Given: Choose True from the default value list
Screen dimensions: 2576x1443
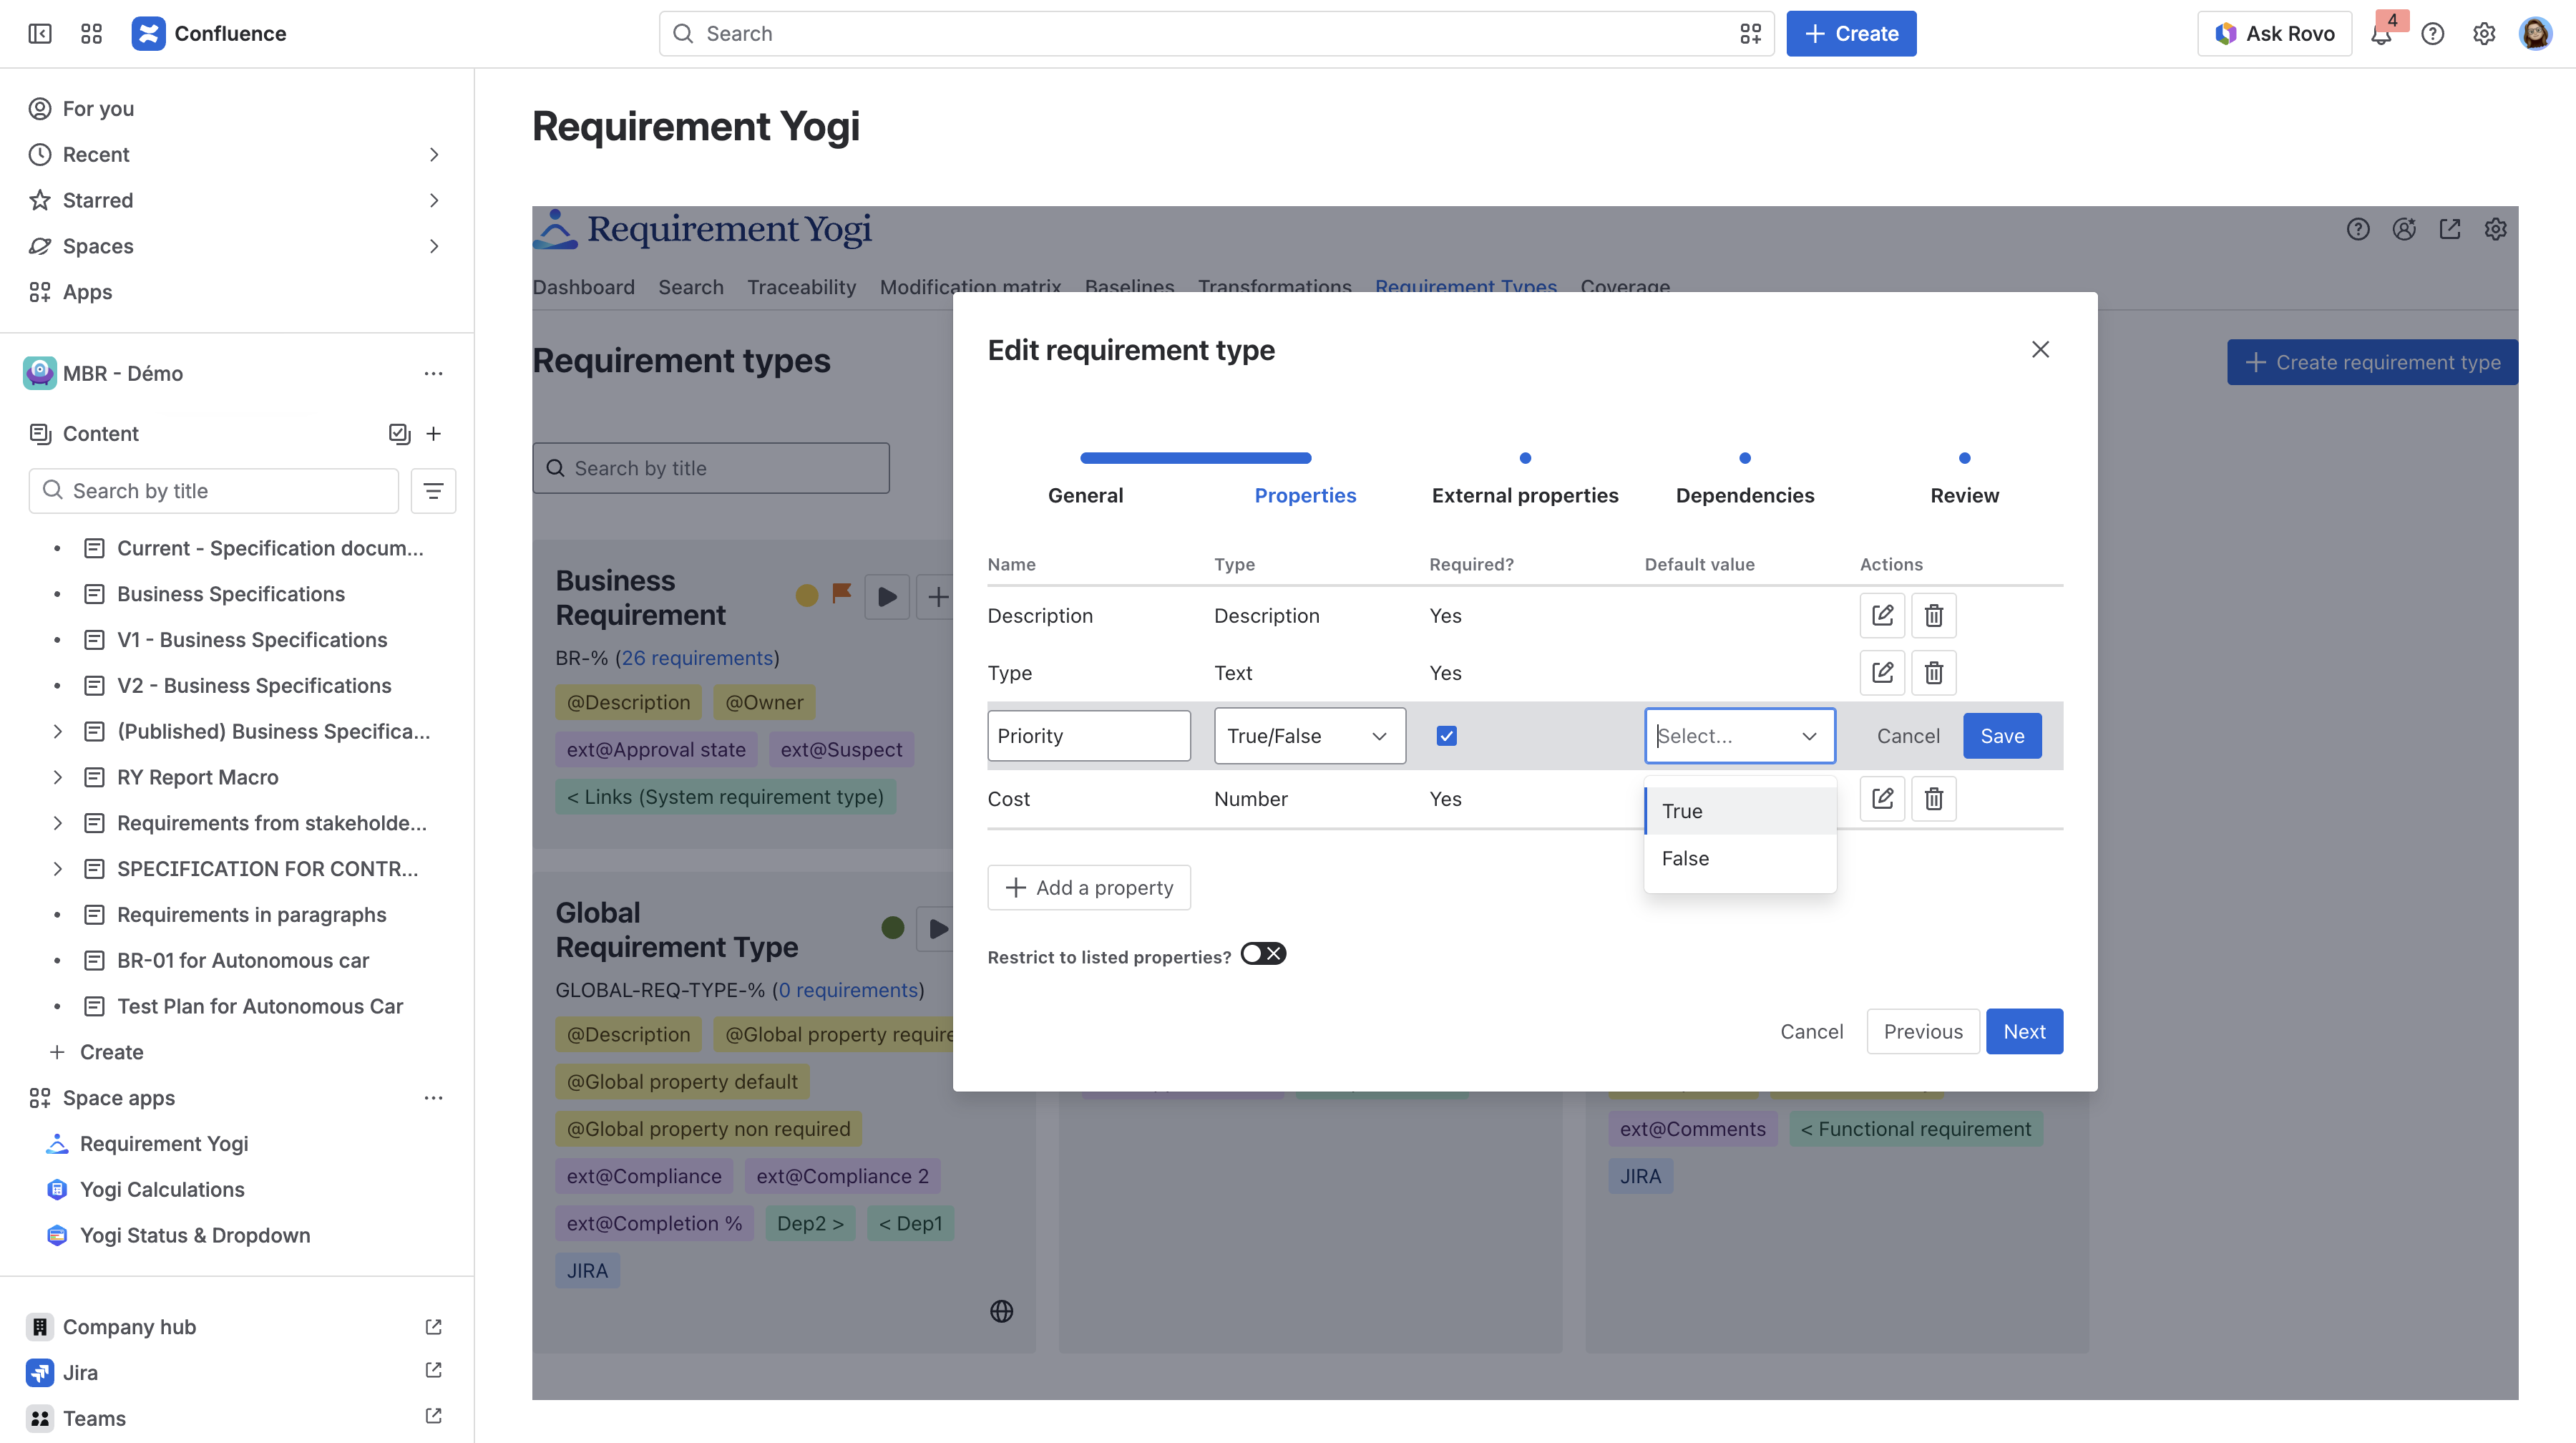Looking at the screenshot, I should click(x=1740, y=811).
